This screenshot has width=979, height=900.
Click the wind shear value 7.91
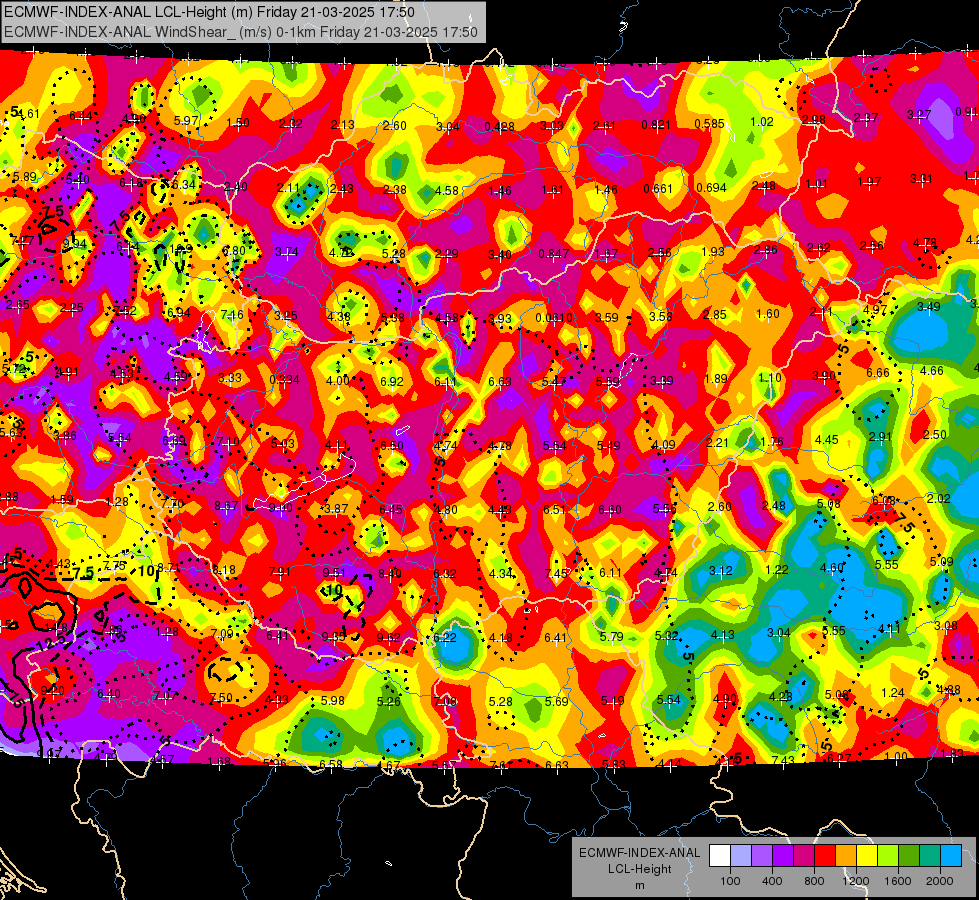280,571
